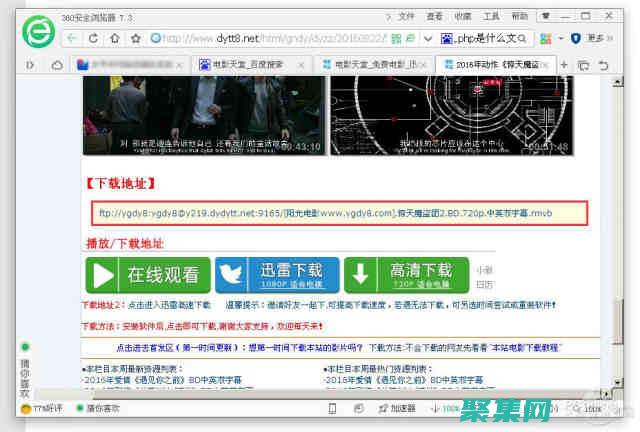Open the colorful apps grid icon
This screenshot has width=640, height=432.
coord(545,39)
